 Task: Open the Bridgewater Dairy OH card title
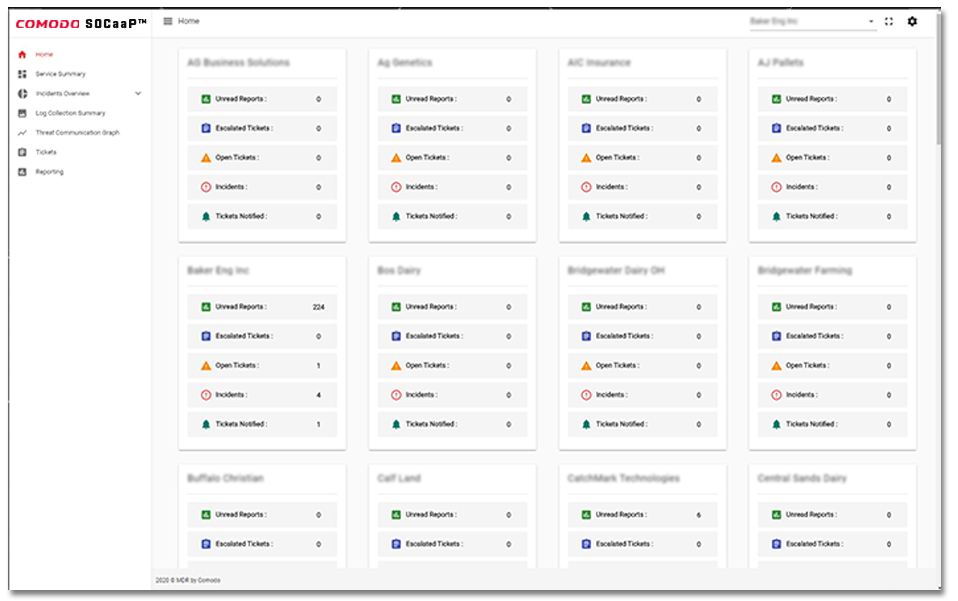point(616,270)
